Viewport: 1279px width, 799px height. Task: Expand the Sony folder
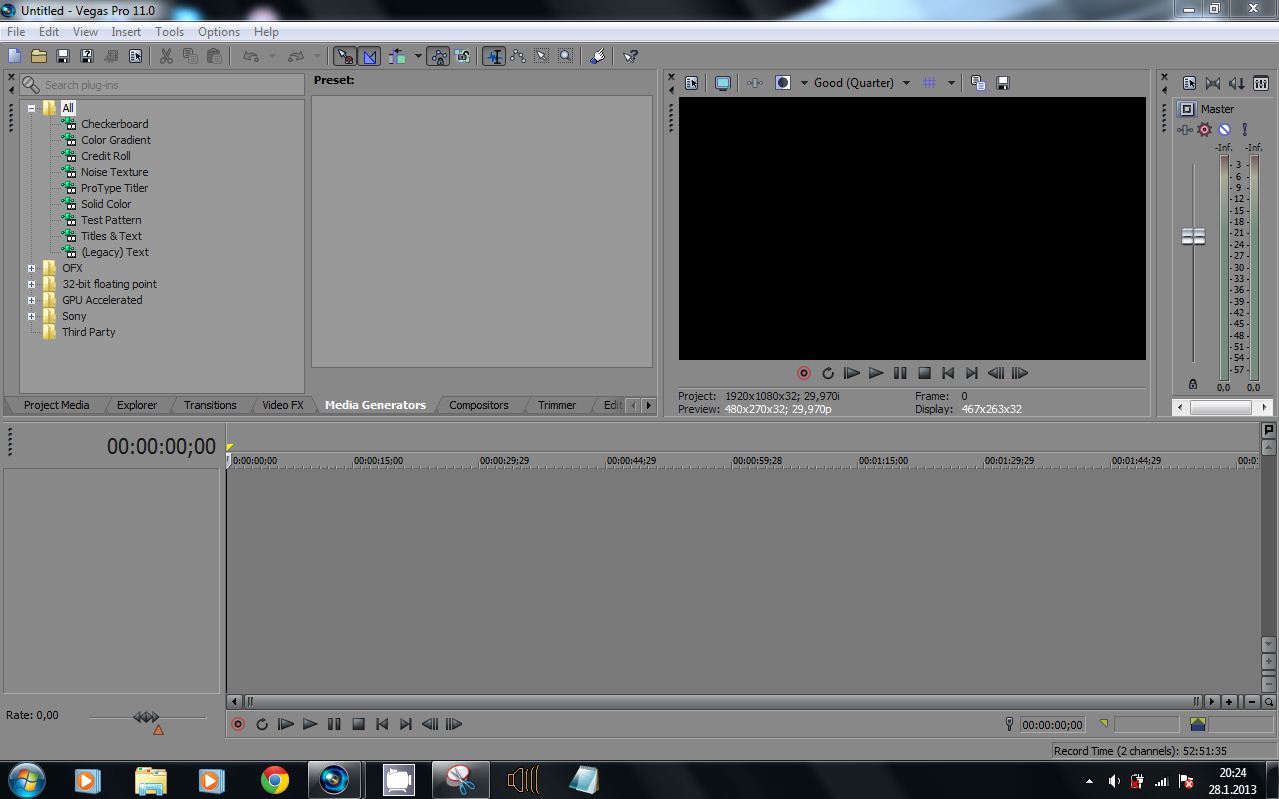[31, 316]
